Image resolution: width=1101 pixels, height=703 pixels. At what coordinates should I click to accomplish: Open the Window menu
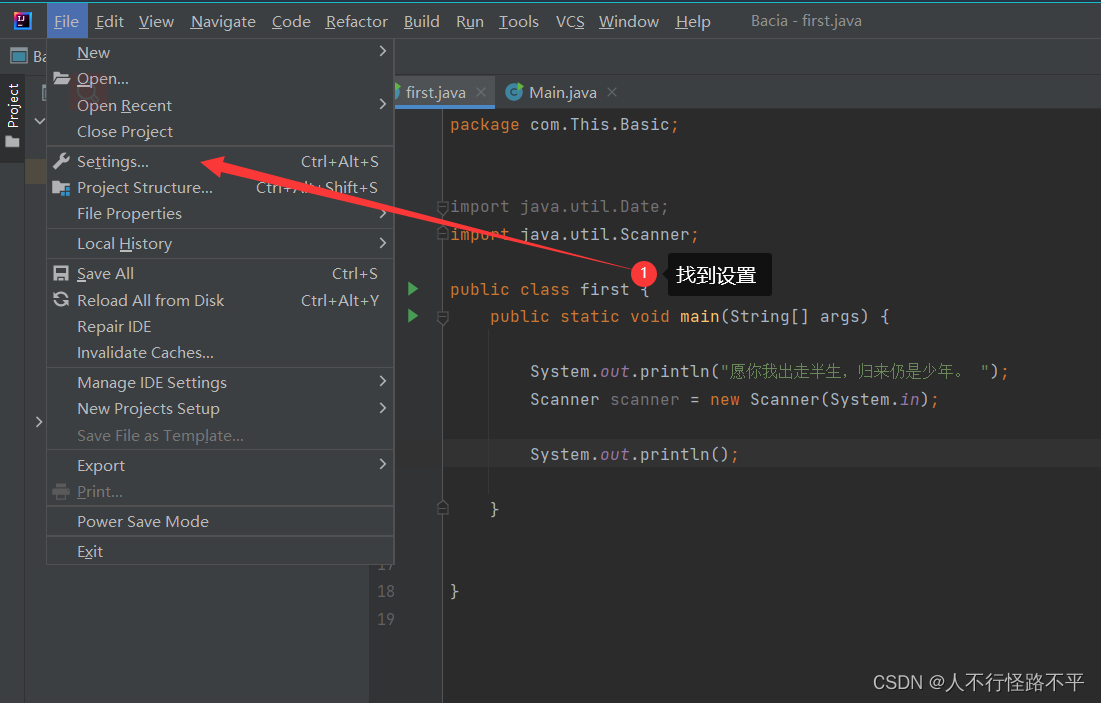tap(629, 22)
